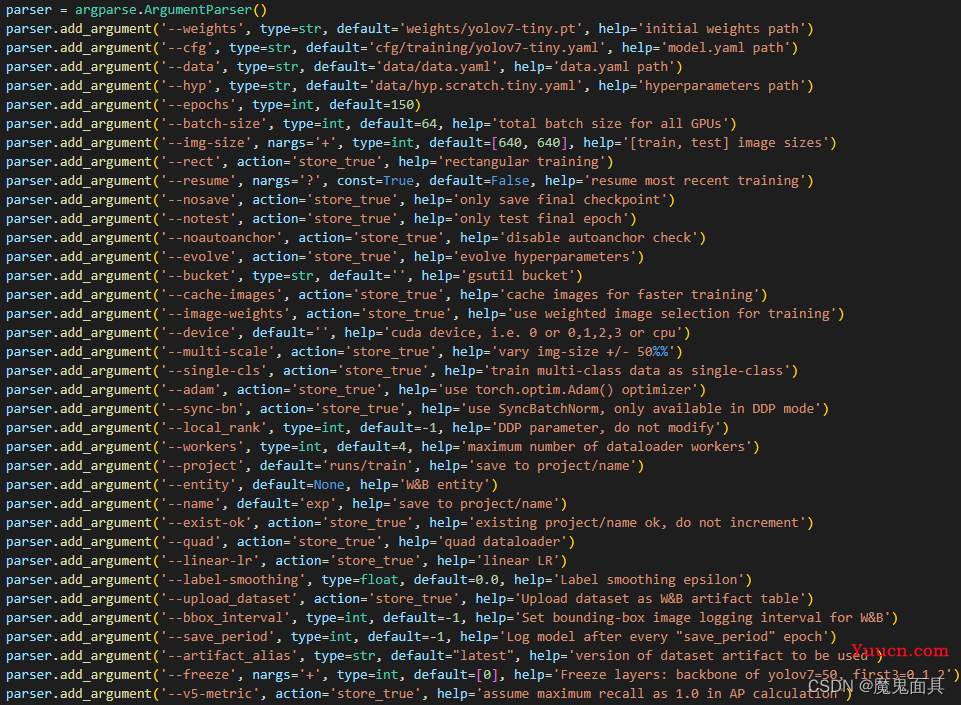
Task: Click the default=None value in entity line
Action: (329, 485)
